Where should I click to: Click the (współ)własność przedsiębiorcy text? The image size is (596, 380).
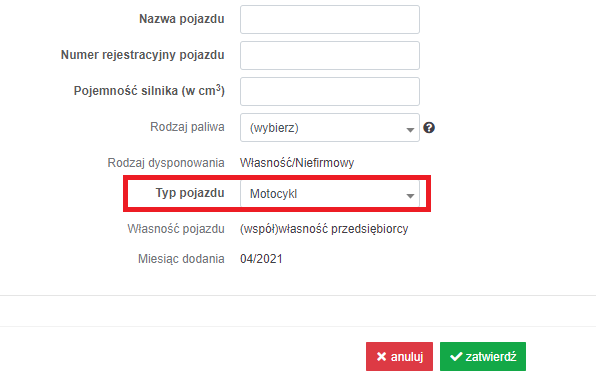pyautogui.click(x=324, y=229)
